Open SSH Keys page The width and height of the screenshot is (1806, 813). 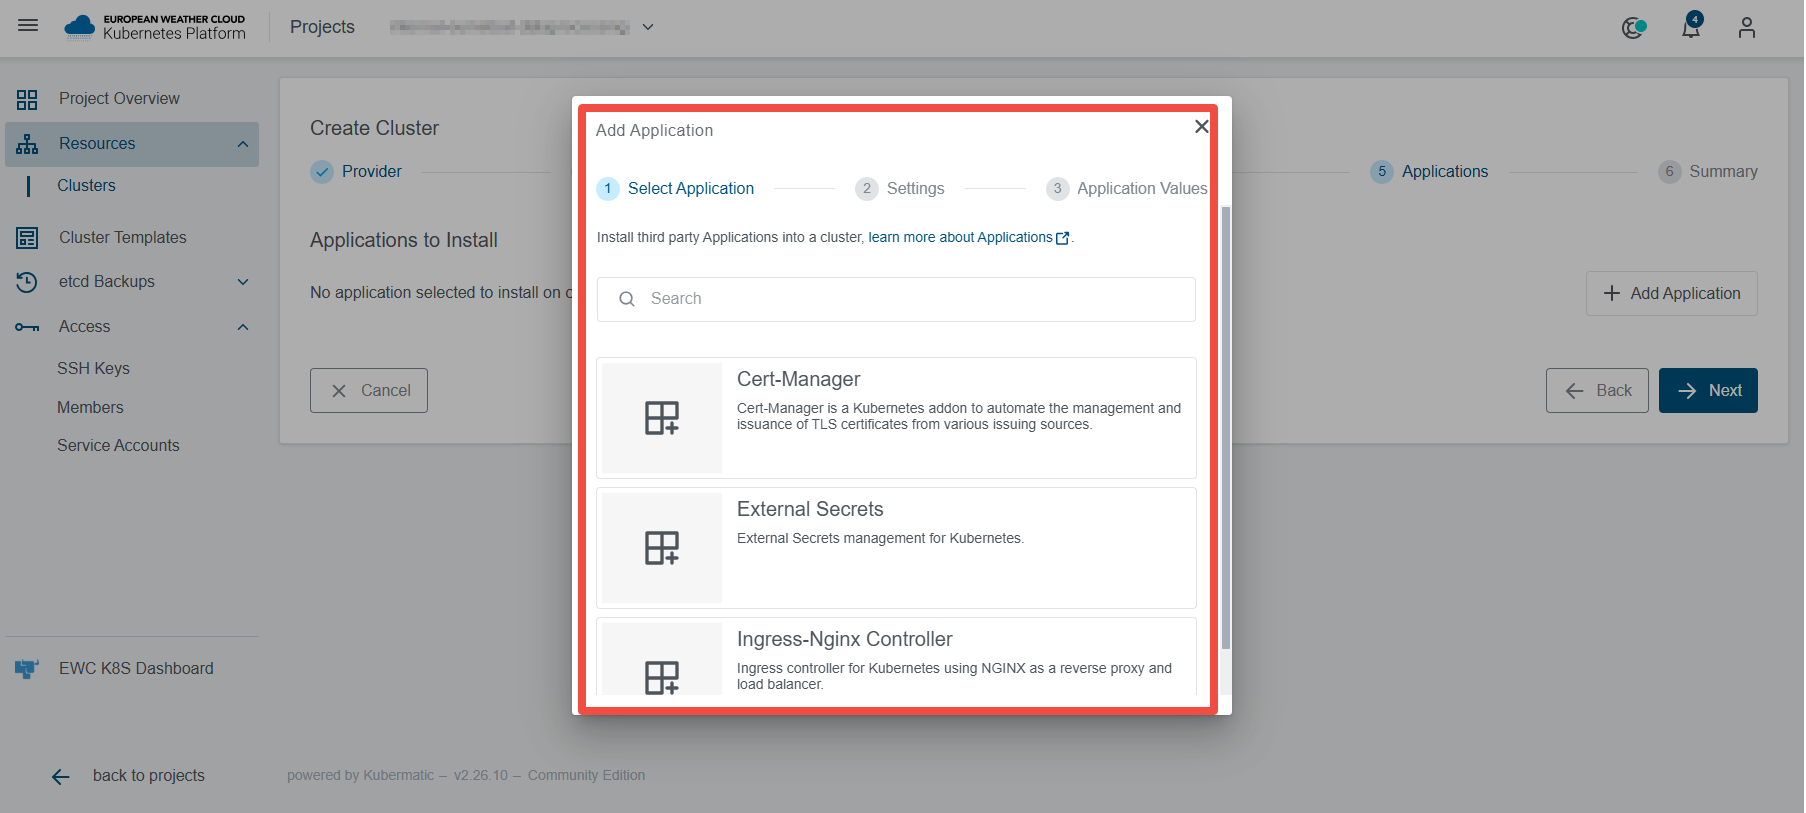coord(93,369)
